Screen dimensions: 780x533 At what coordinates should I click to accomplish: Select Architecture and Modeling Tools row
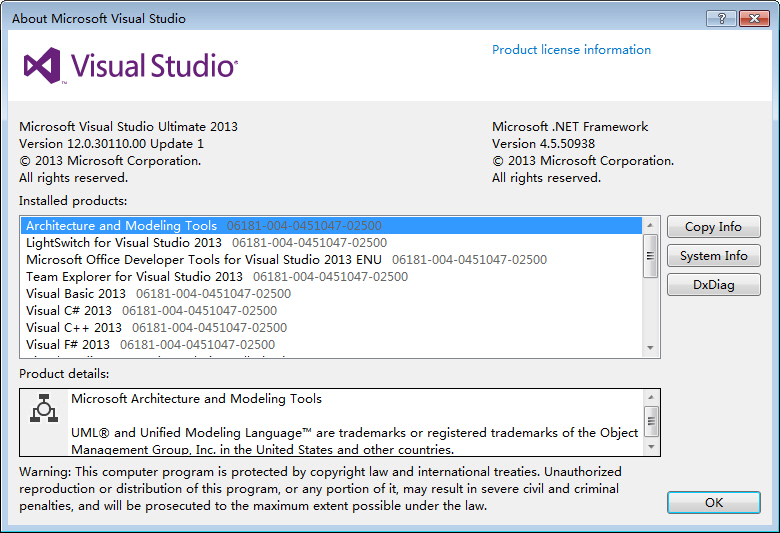[331, 226]
